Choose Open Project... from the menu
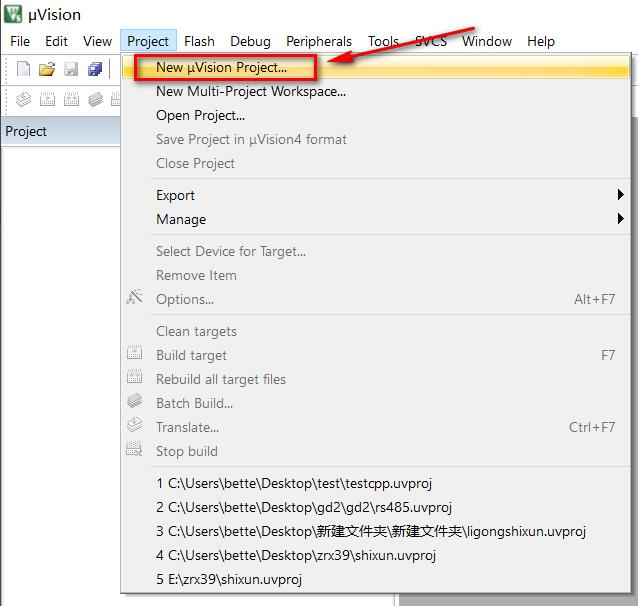Screen dimensions: 638x606 tap(200, 115)
